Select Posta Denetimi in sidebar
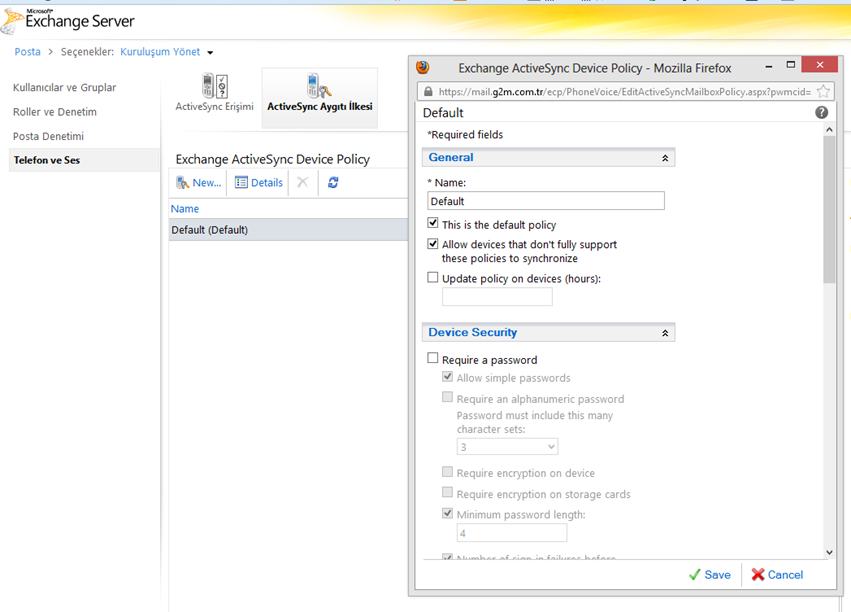The height and width of the screenshot is (612, 851). 48,136
